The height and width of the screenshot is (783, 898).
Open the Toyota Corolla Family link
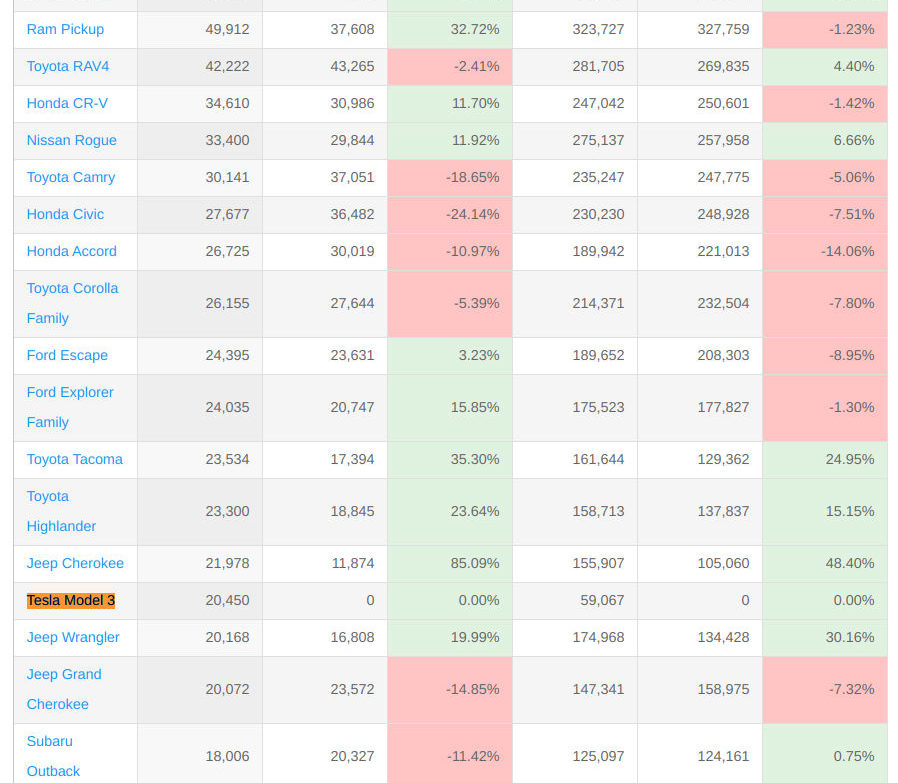click(x=73, y=303)
